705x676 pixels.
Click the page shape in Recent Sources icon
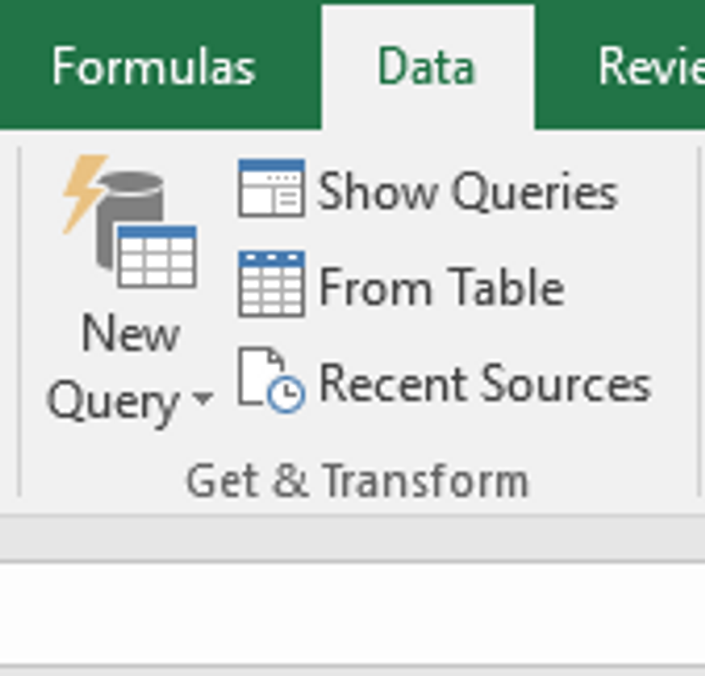260,375
